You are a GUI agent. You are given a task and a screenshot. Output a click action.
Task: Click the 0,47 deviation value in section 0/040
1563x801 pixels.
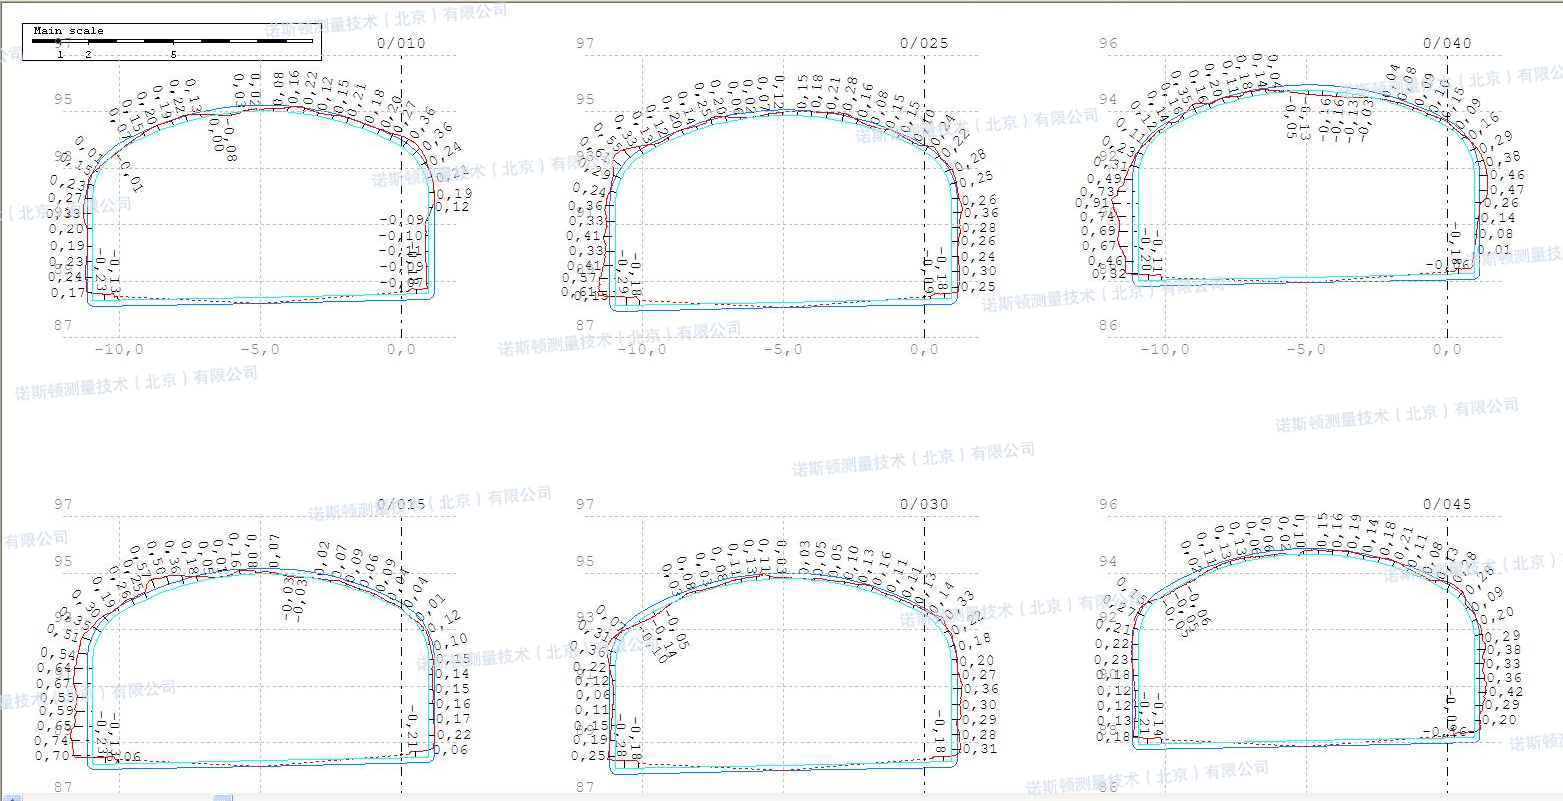click(1508, 190)
